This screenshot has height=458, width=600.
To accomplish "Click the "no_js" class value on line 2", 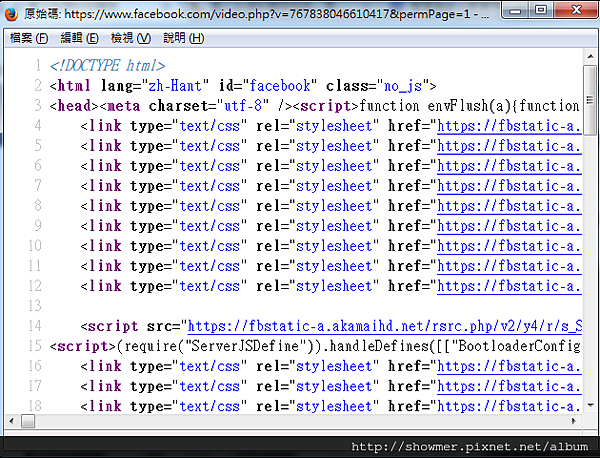I will point(403,86).
